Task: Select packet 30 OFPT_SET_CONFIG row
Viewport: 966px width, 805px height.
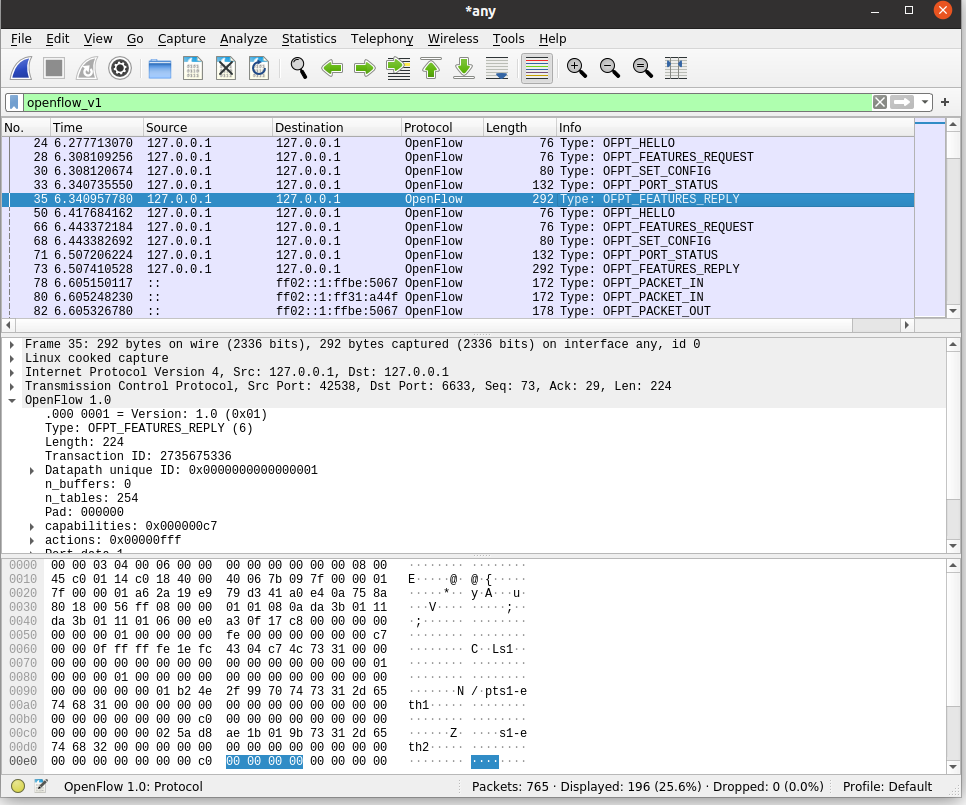Action: click(x=458, y=171)
